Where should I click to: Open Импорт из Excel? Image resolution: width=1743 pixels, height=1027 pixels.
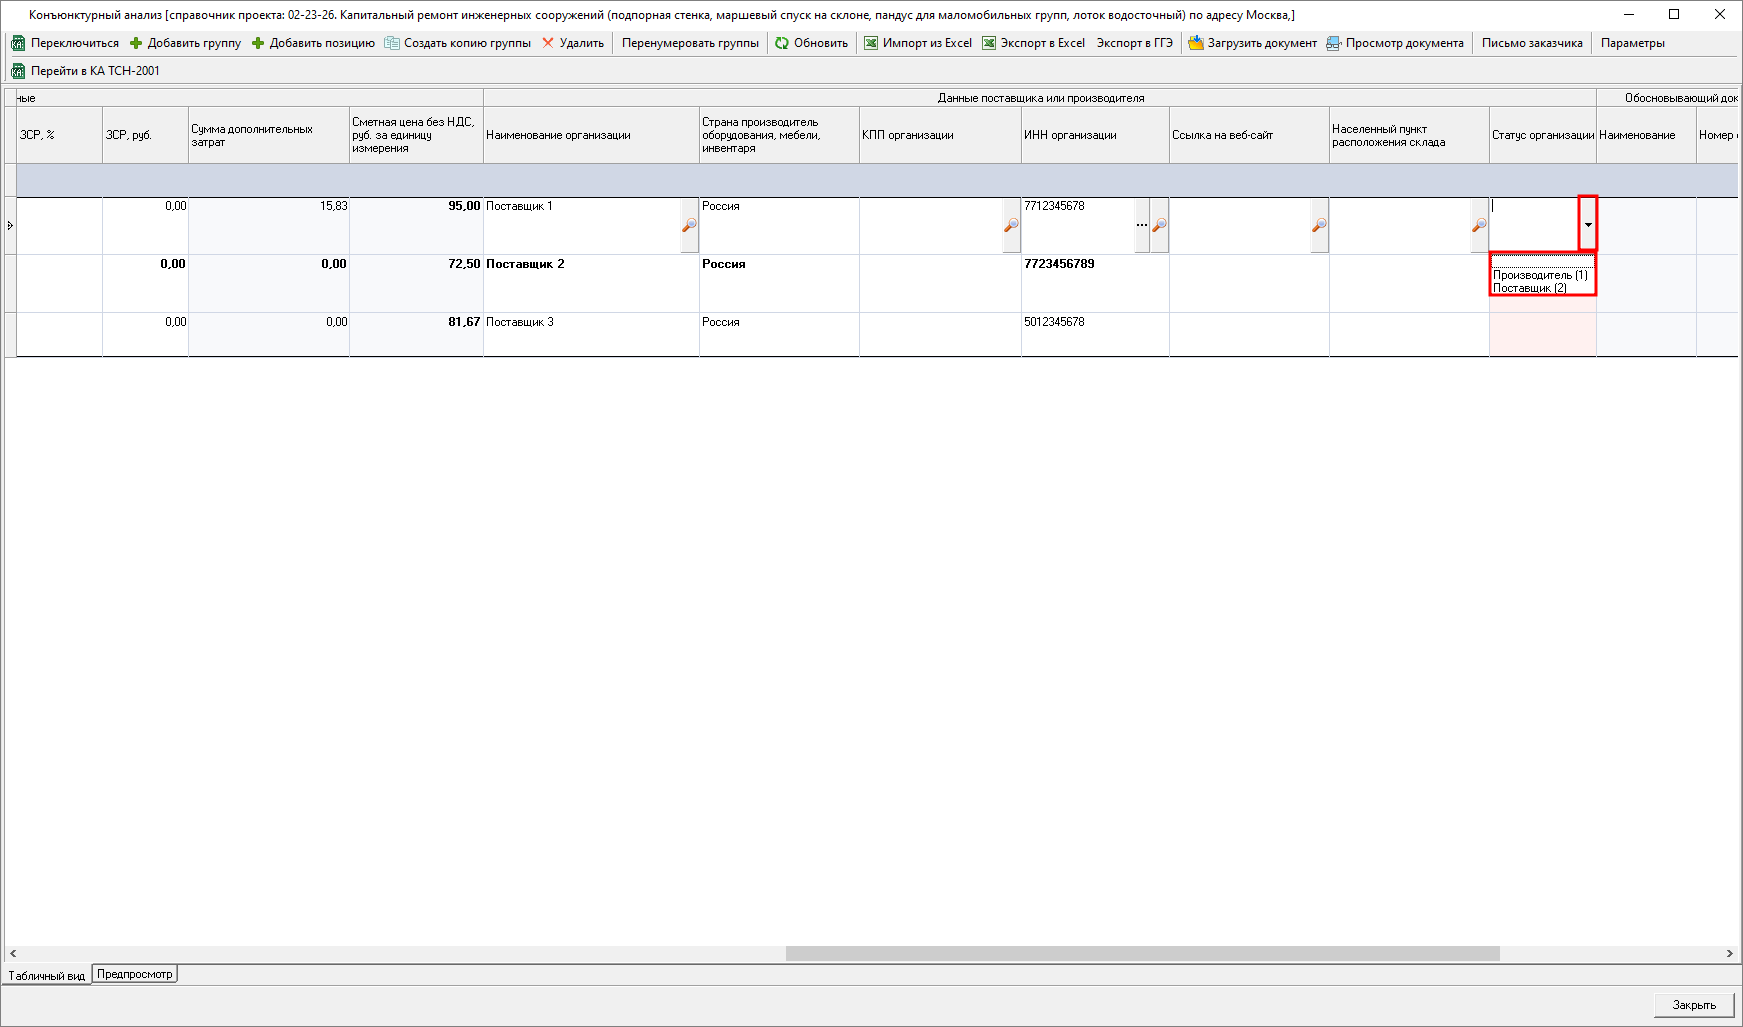918,43
